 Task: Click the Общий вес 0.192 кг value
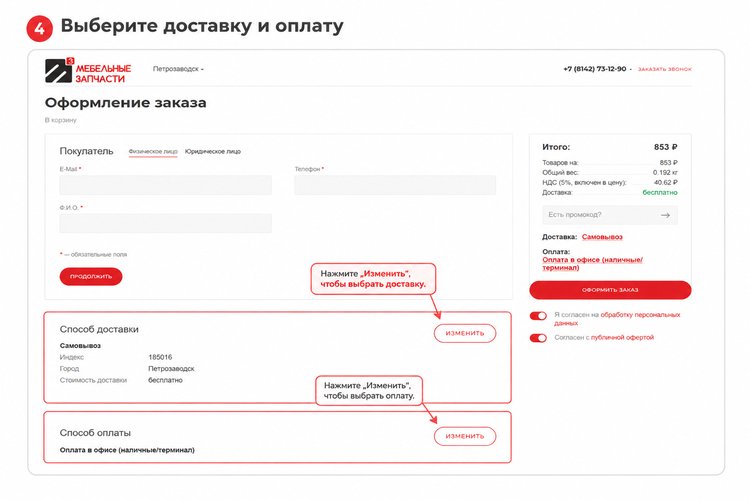pos(665,172)
